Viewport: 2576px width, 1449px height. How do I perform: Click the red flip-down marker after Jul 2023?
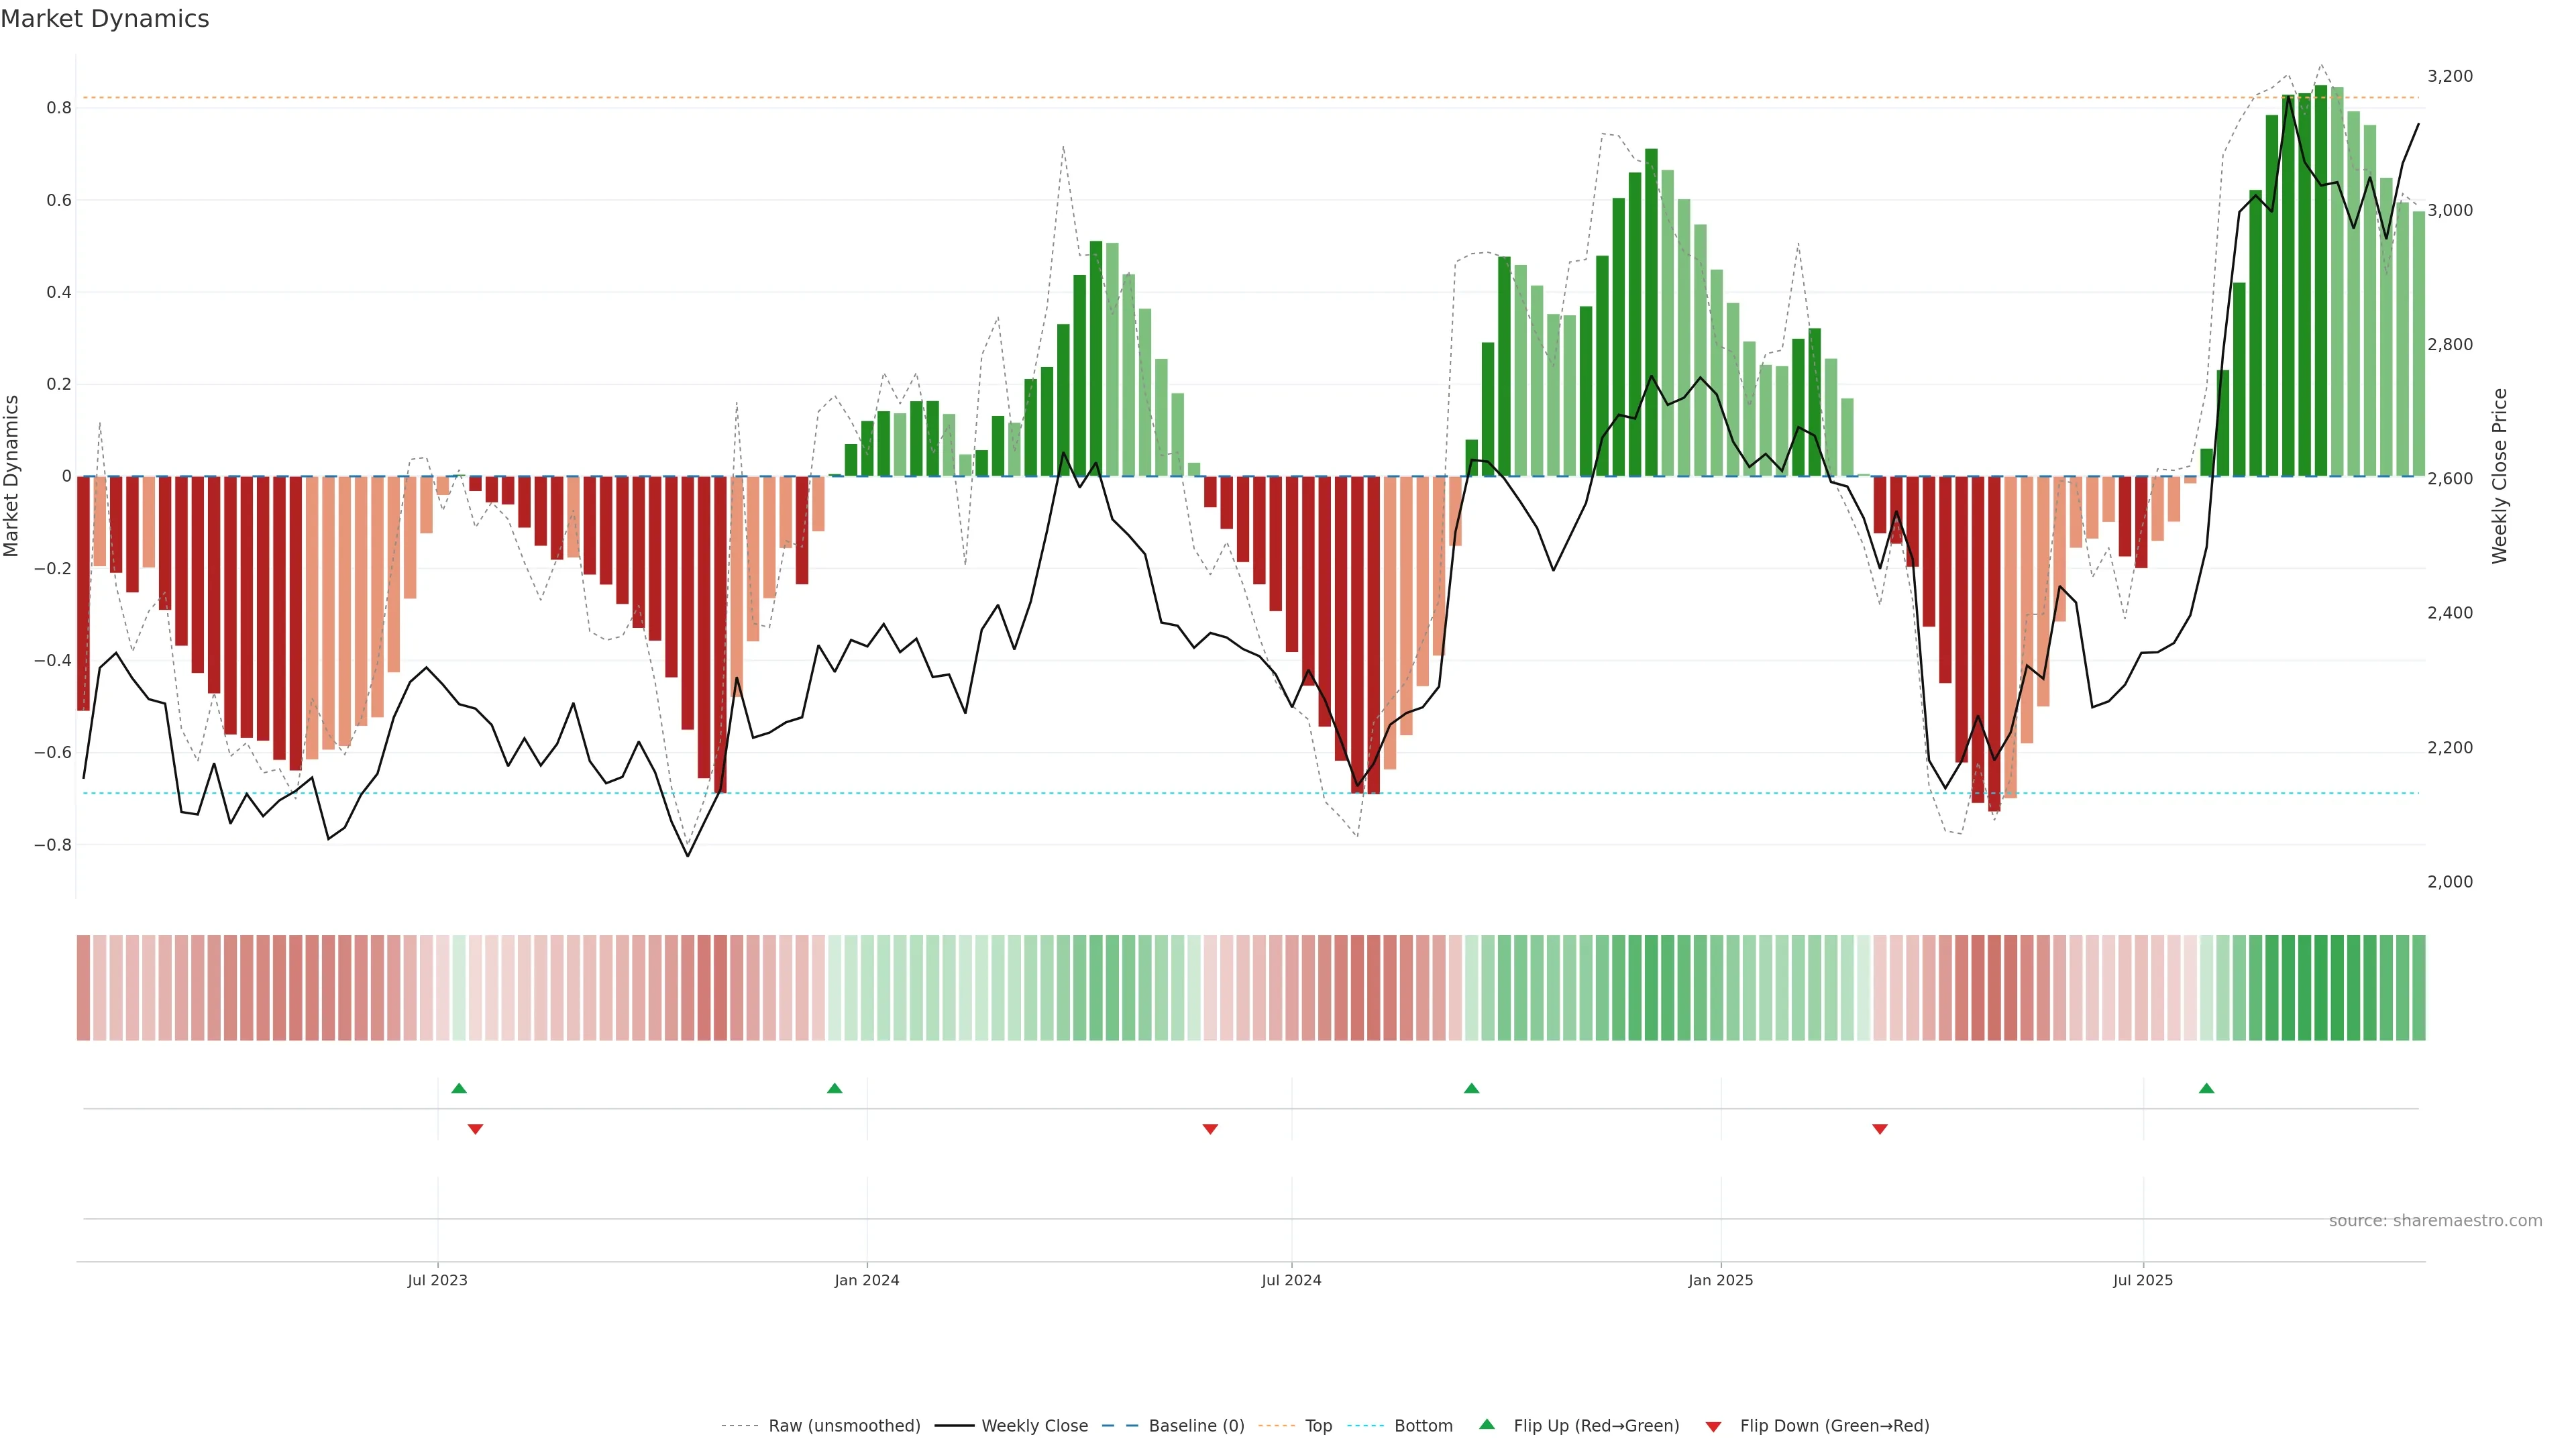pos(475,1129)
